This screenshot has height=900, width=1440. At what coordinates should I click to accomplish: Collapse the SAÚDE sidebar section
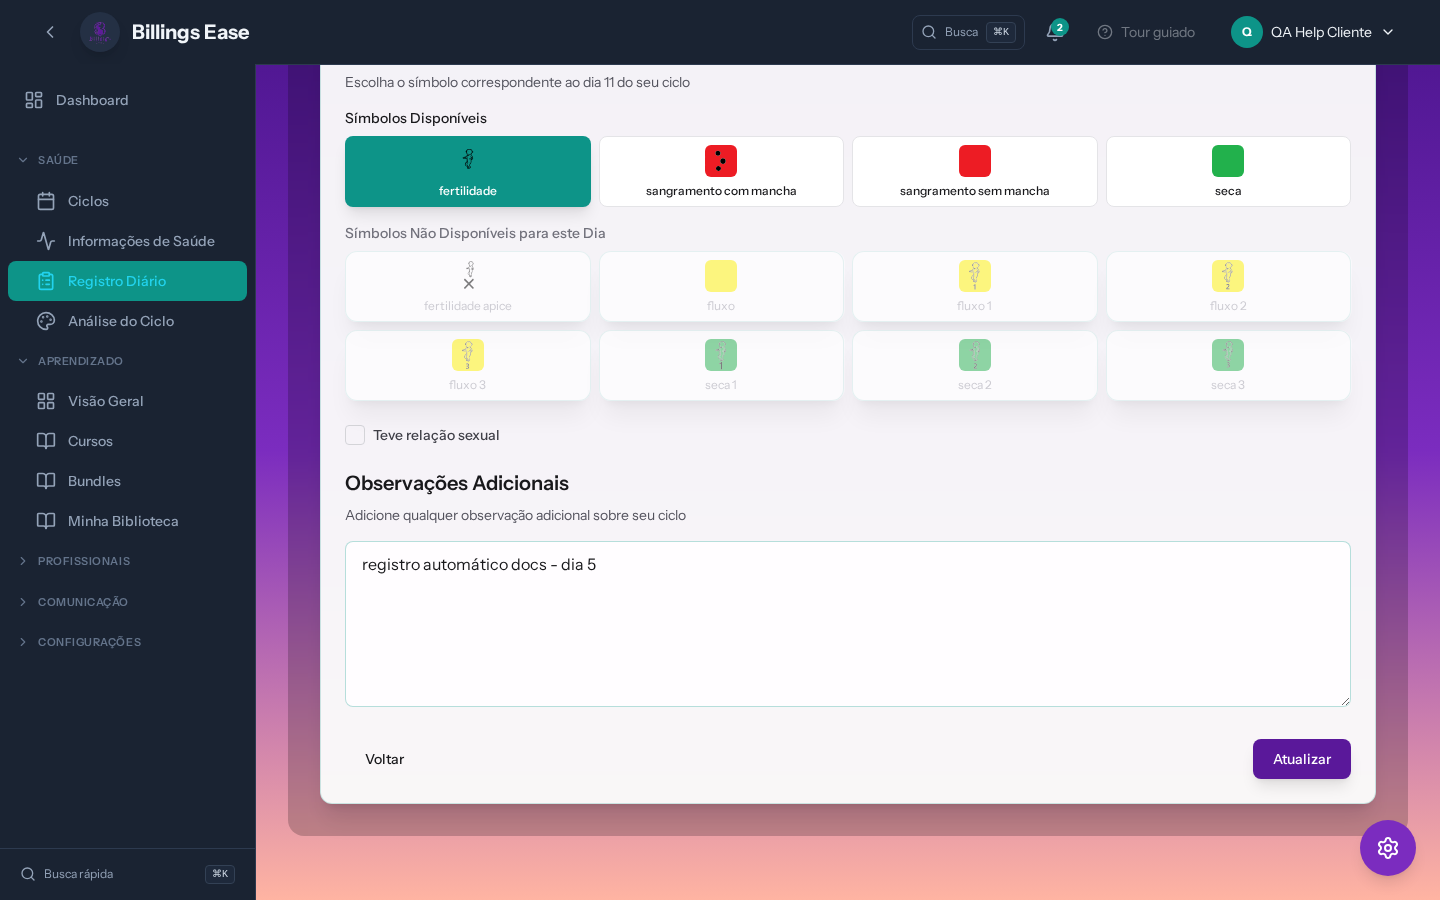[58, 160]
